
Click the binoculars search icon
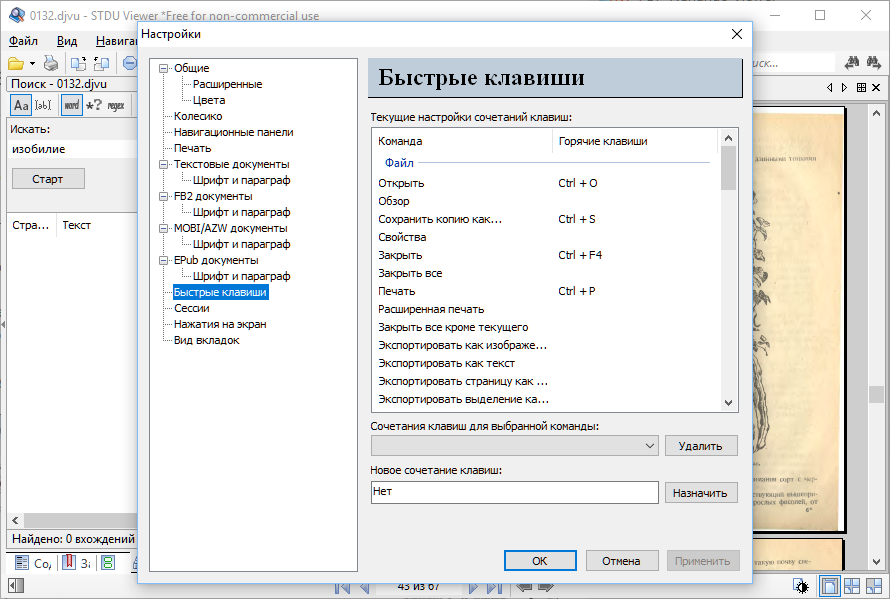854,63
